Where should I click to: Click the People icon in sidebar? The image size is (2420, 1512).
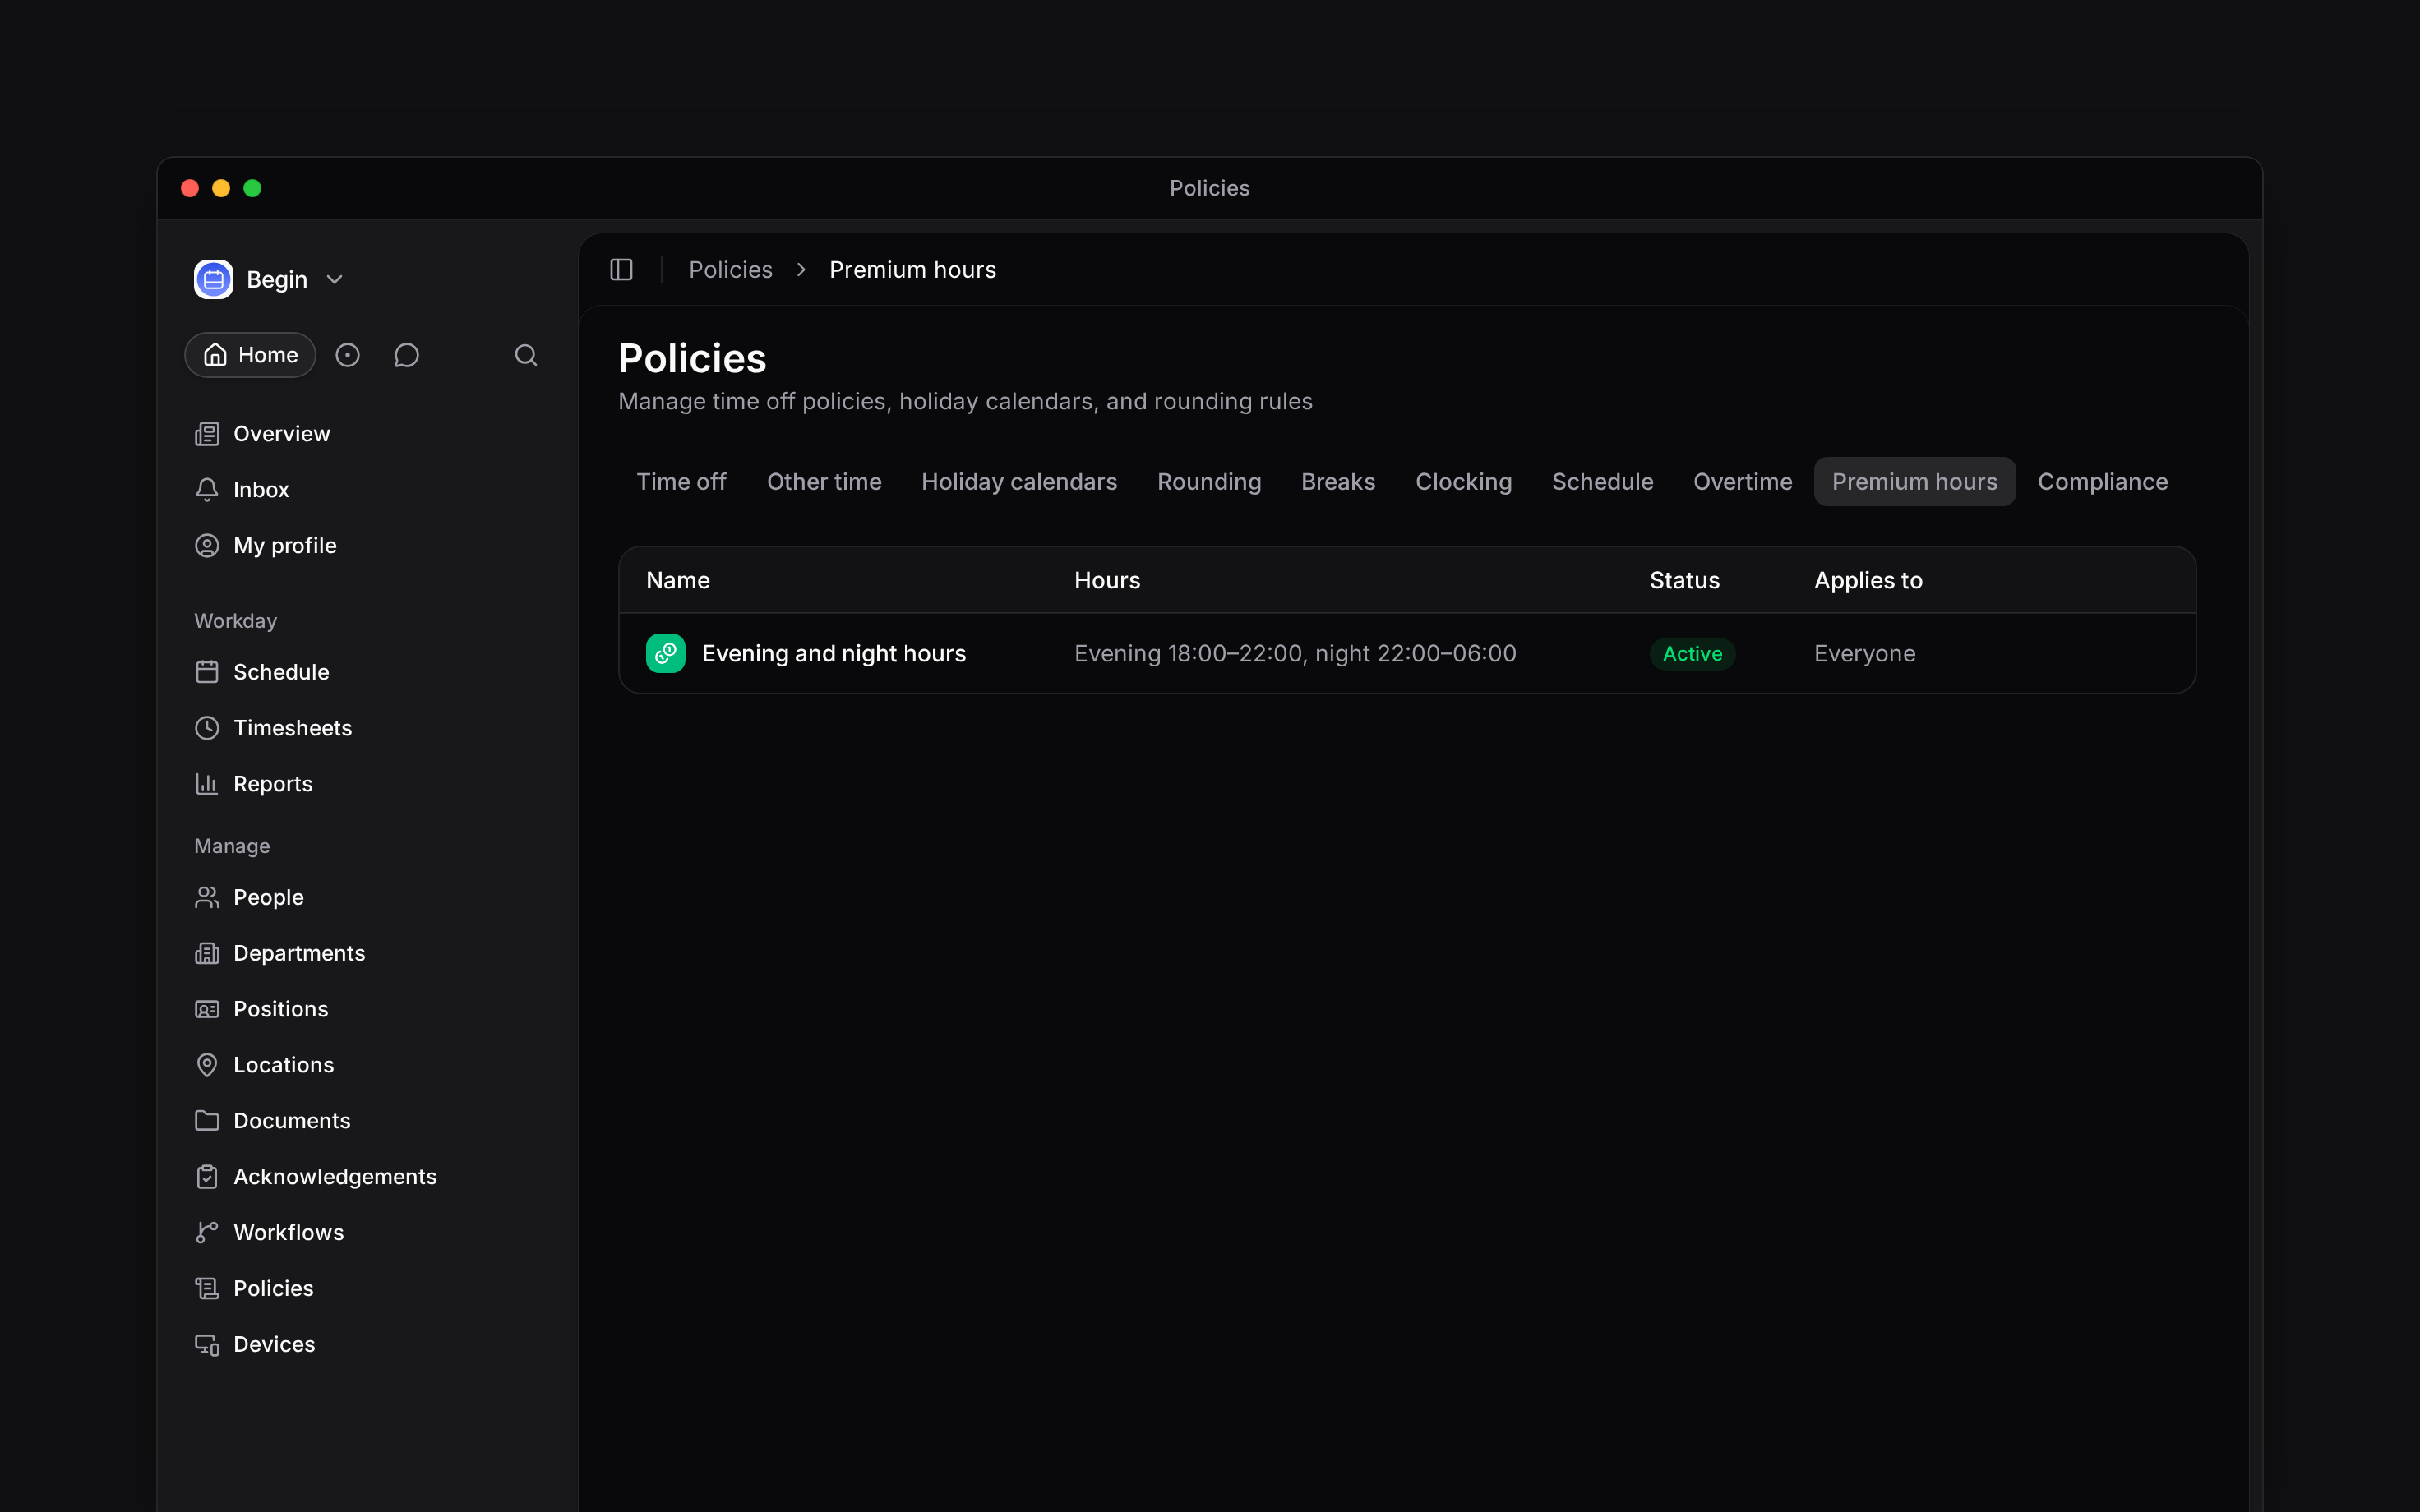pyautogui.click(x=207, y=897)
